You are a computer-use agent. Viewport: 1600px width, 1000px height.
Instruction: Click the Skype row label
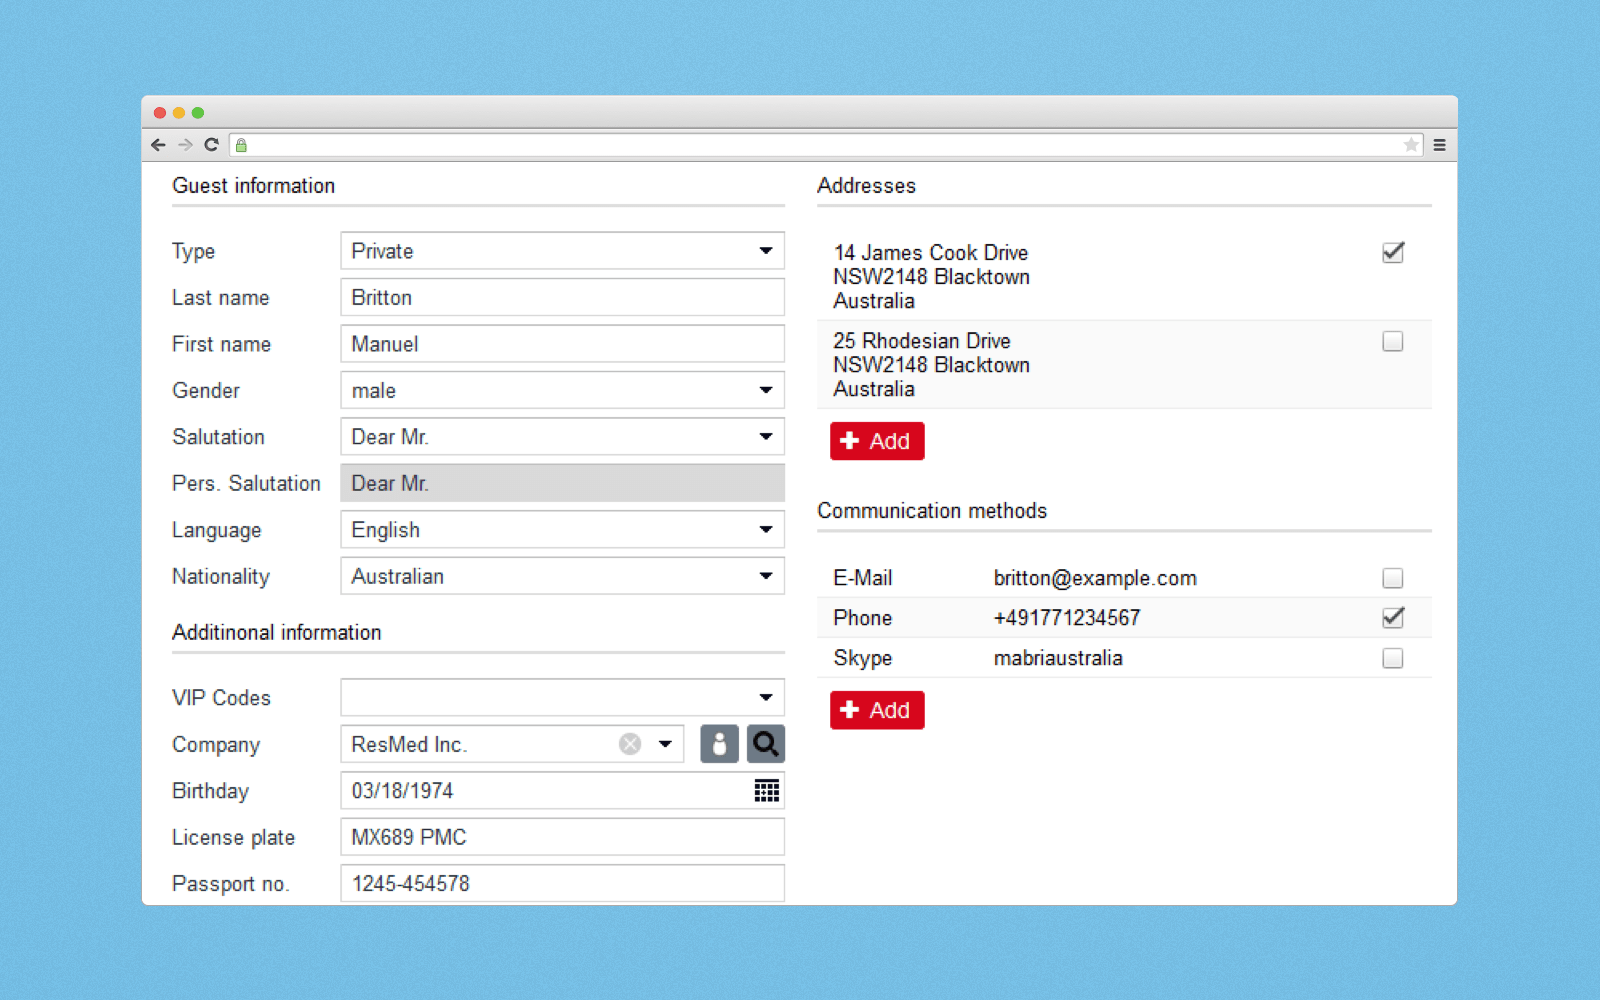[862, 658]
